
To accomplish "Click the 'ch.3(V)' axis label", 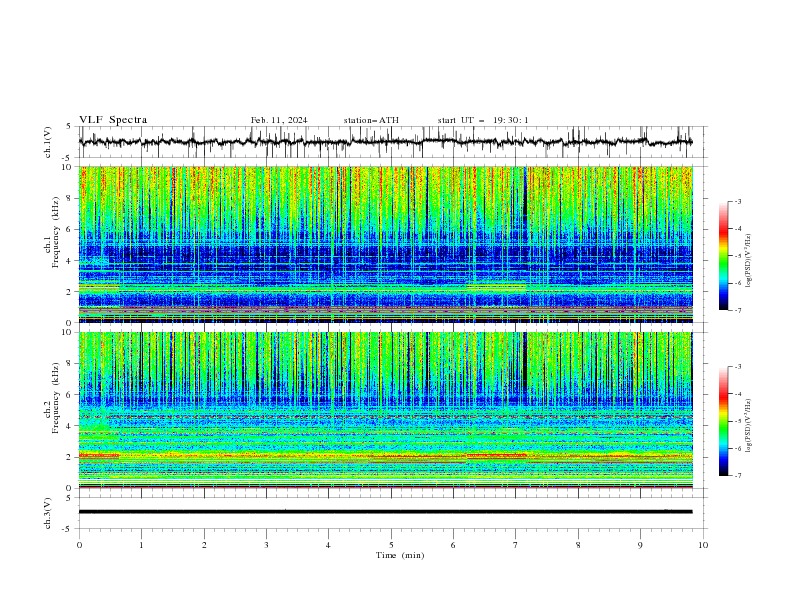I will [48, 513].
